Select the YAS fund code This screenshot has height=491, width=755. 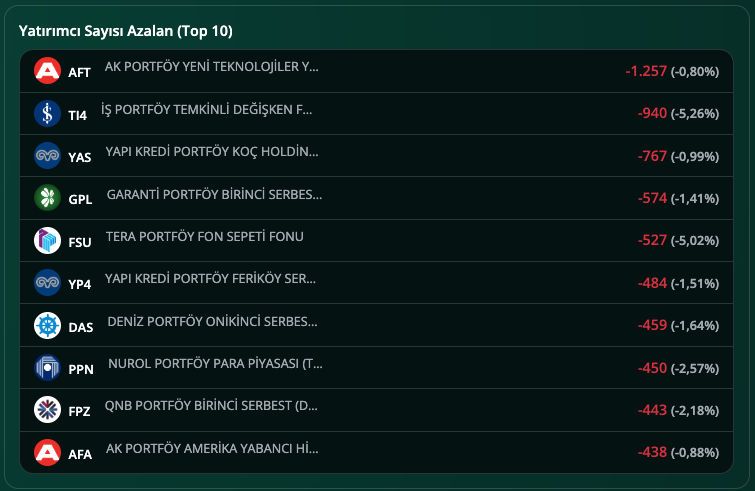(x=79, y=158)
